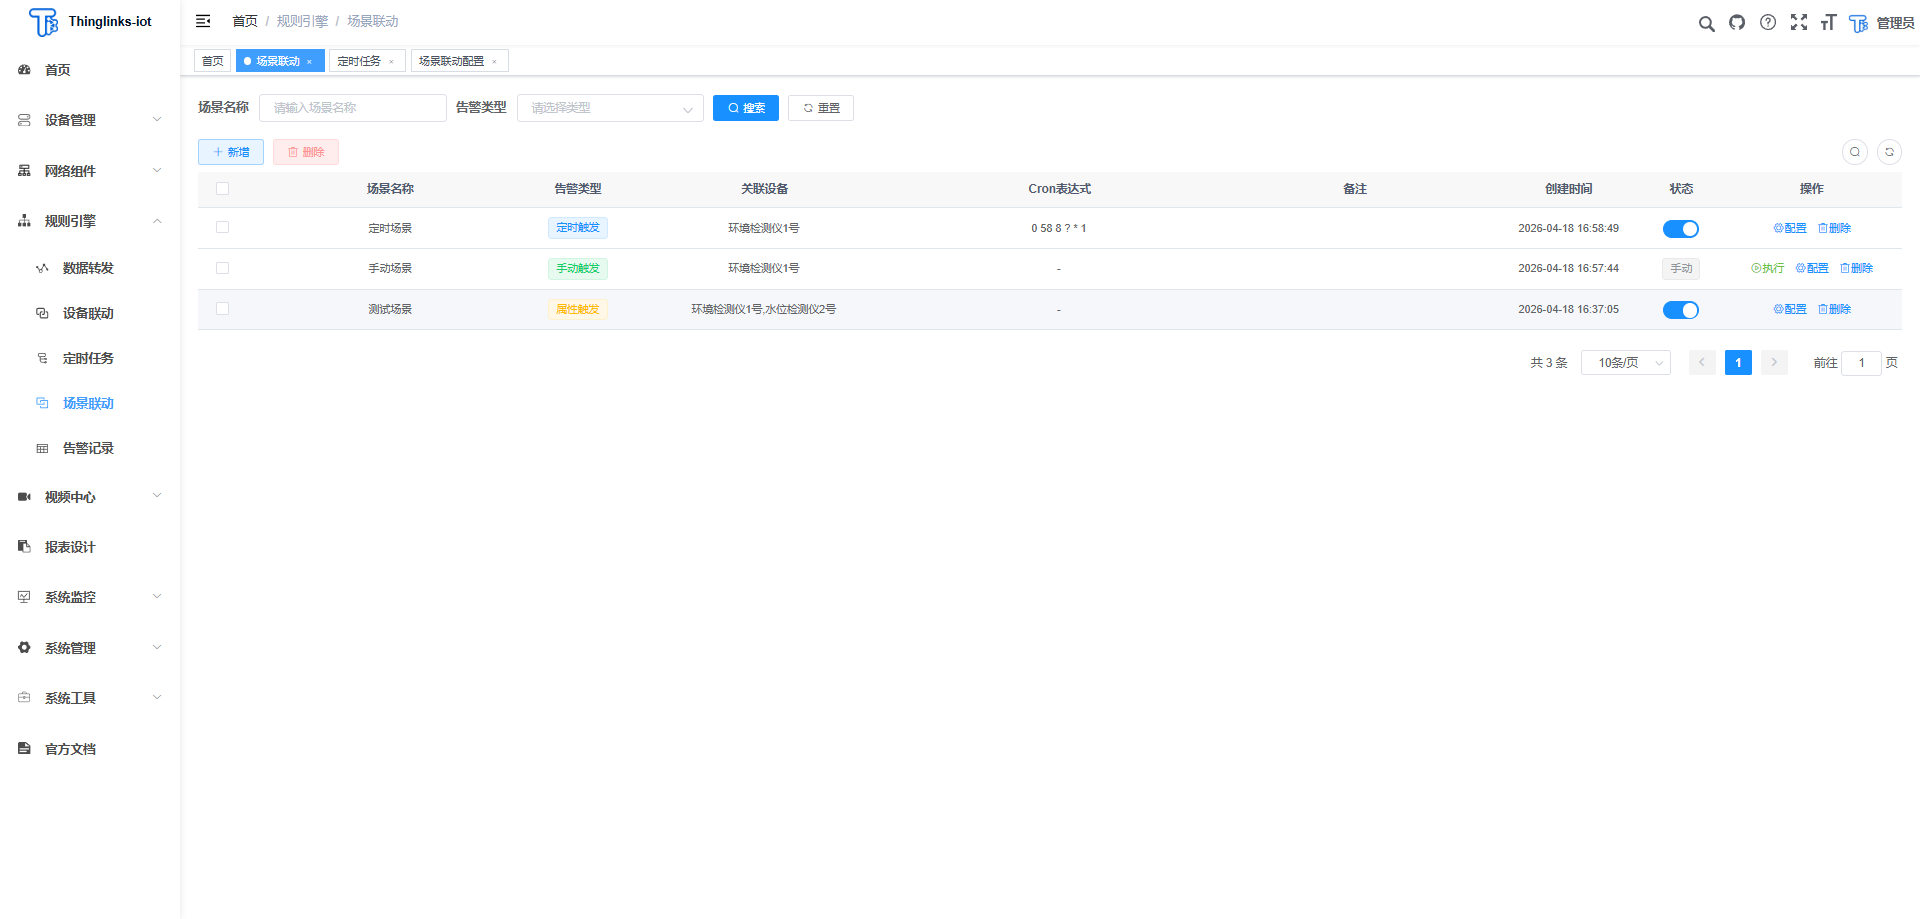Image resolution: width=1920 pixels, height=919 pixels.
Task: Disable the 定时场景 status switch
Action: (1680, 229)
